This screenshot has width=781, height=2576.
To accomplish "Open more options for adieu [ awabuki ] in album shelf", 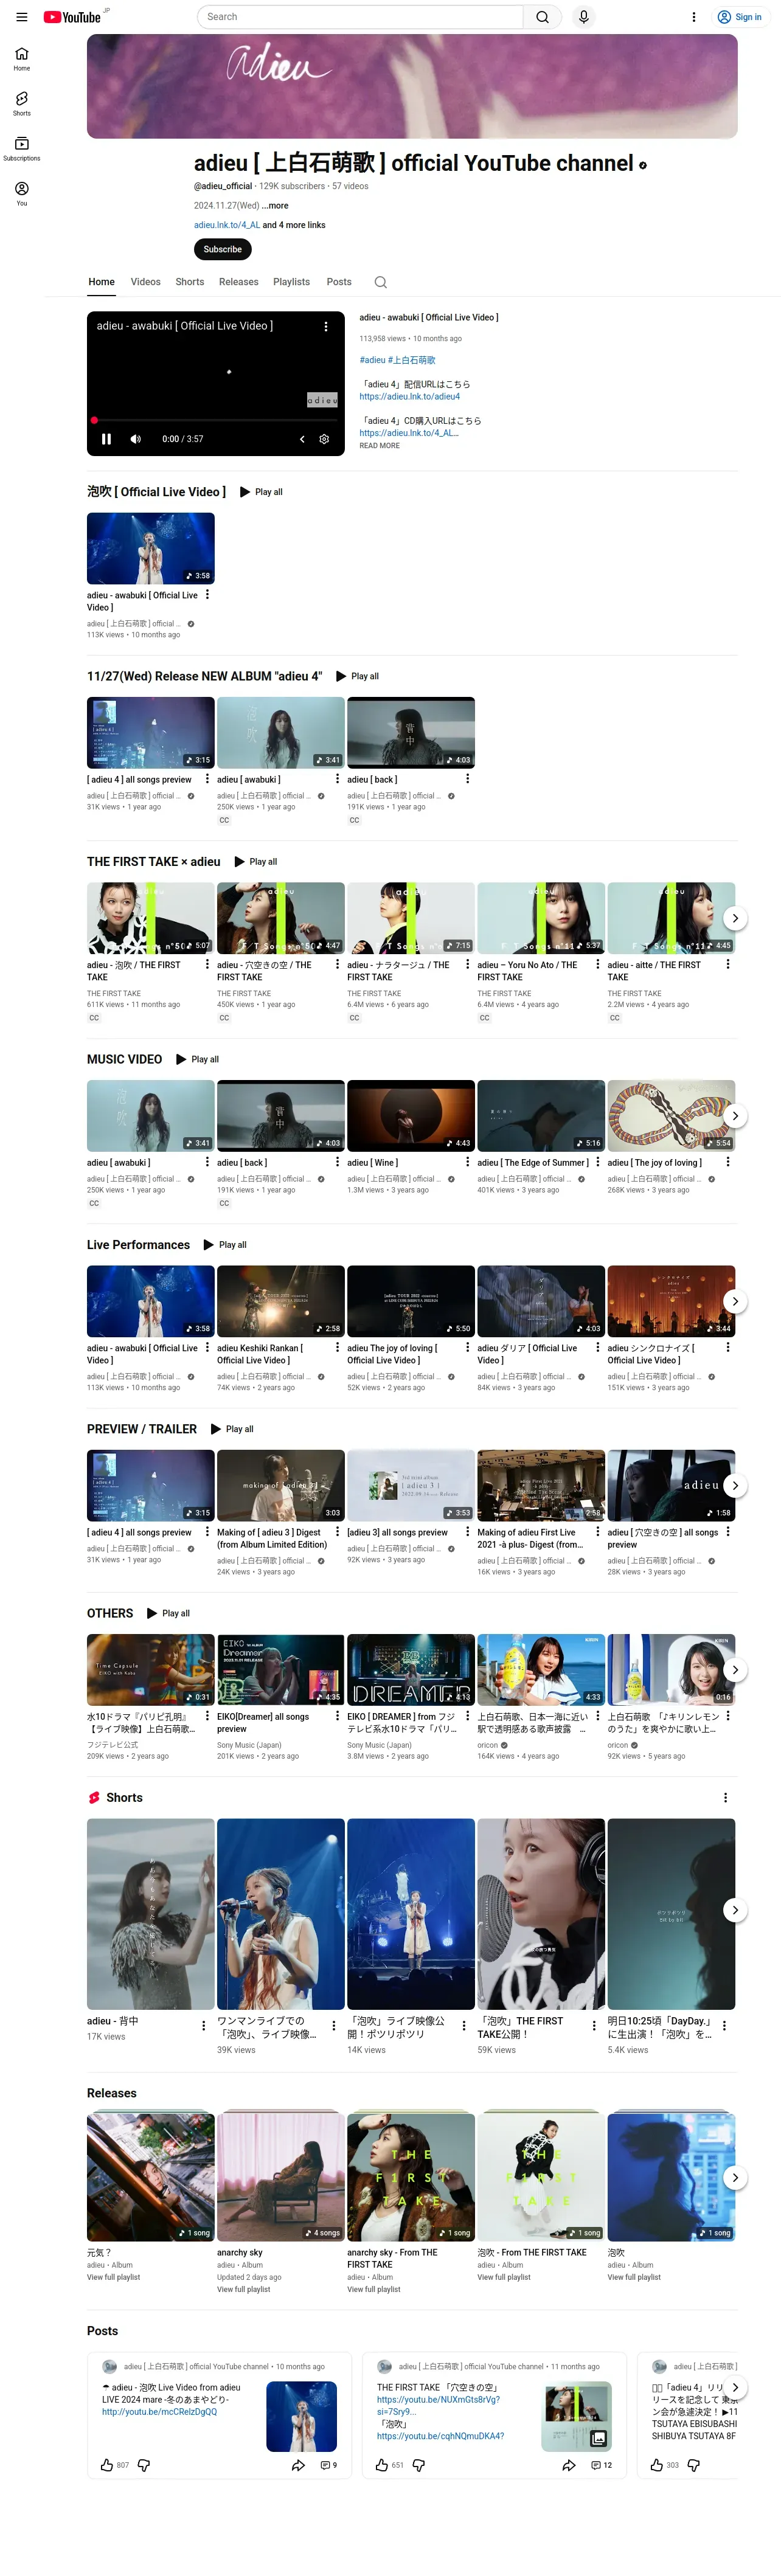I will coord(338,780).
